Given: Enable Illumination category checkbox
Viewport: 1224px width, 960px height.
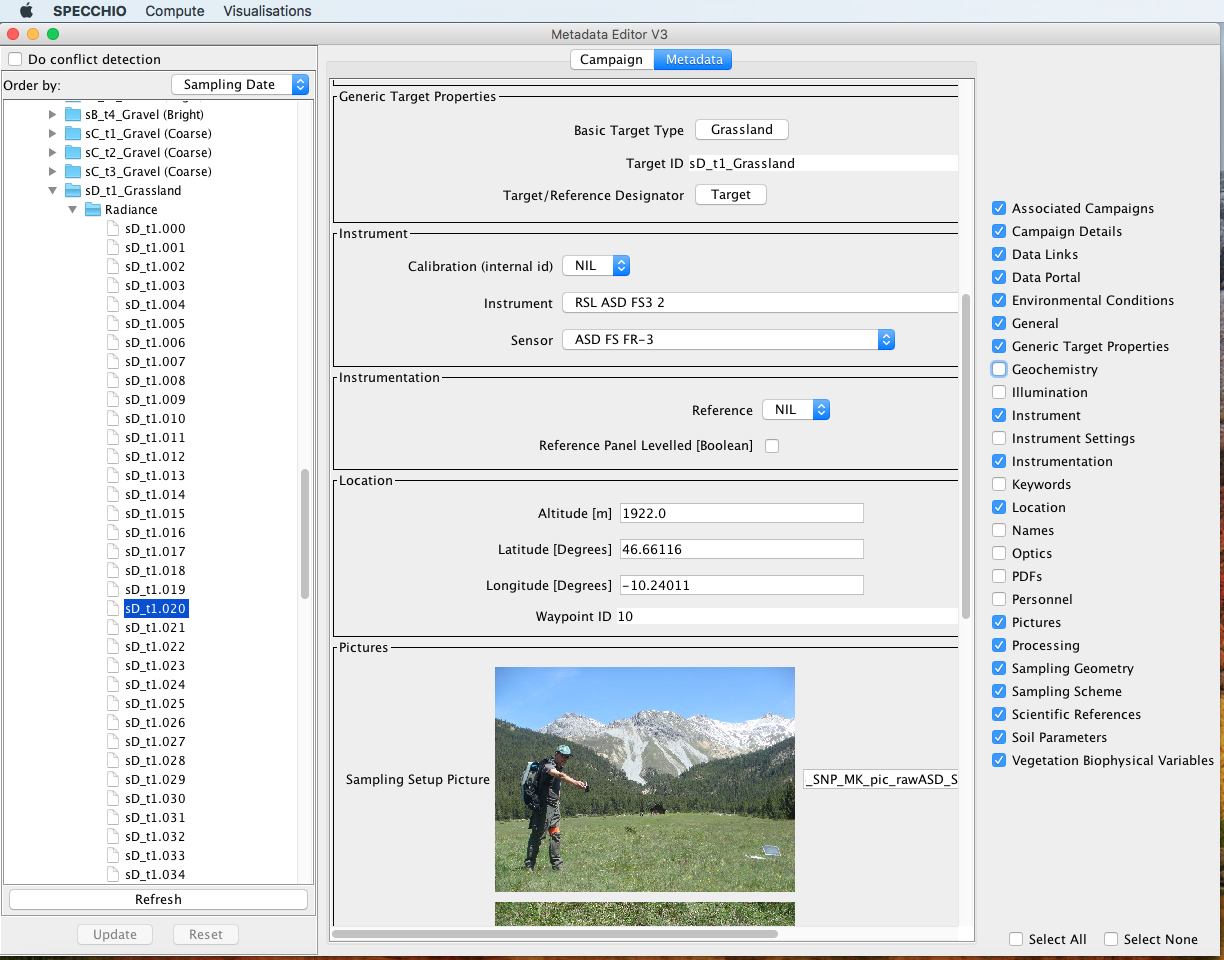Looking at the screenshot, I should click(x=999, y=392).
